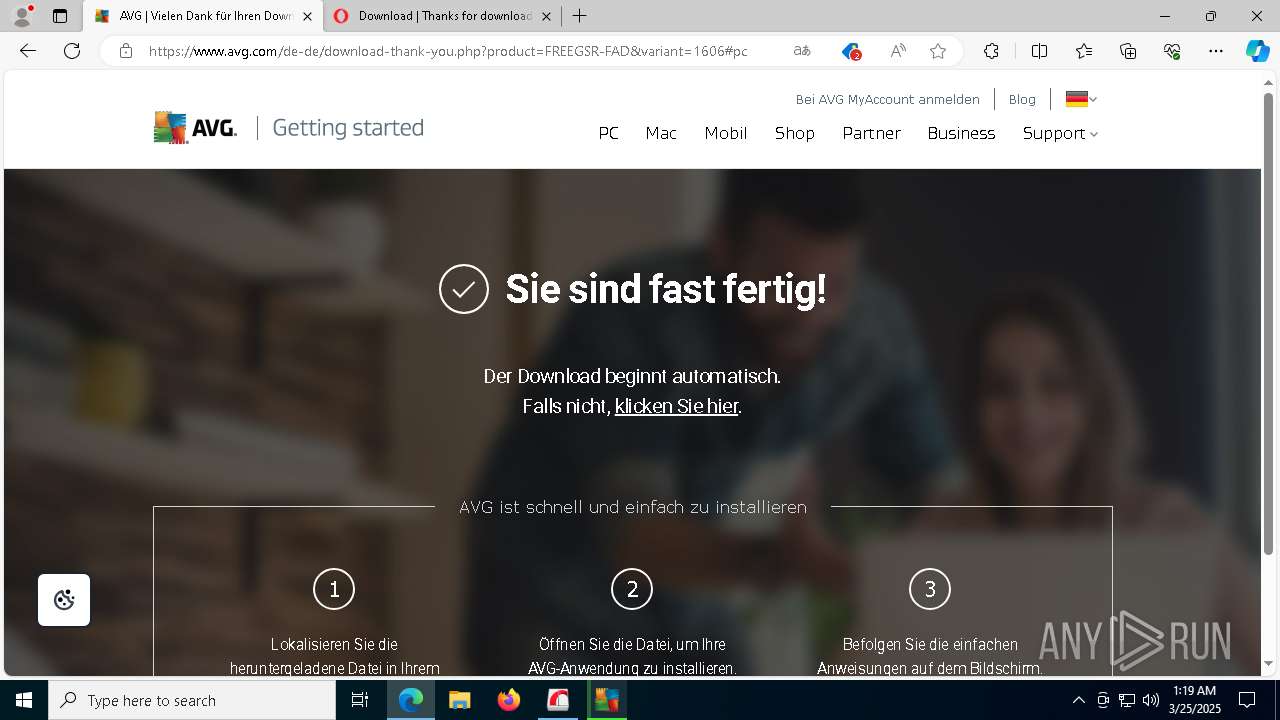1280x720 pixels.
Task: Open Mac menu item
Action: click(x=661, y=133)
